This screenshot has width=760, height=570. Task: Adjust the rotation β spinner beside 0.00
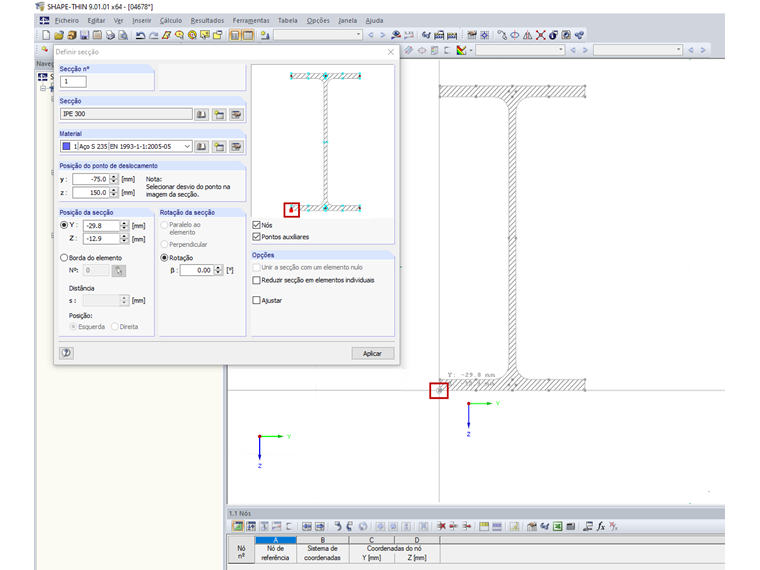[219, 270]
